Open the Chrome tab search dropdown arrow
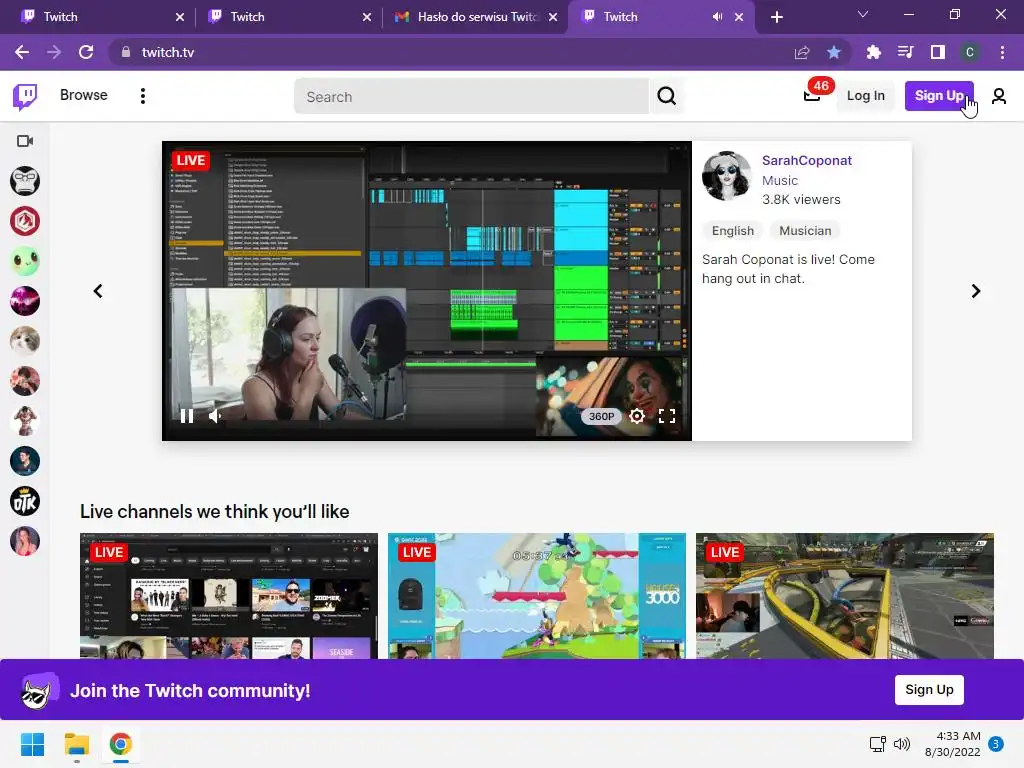This screenshot has width=1024, height=768. (x=863, y=14)
